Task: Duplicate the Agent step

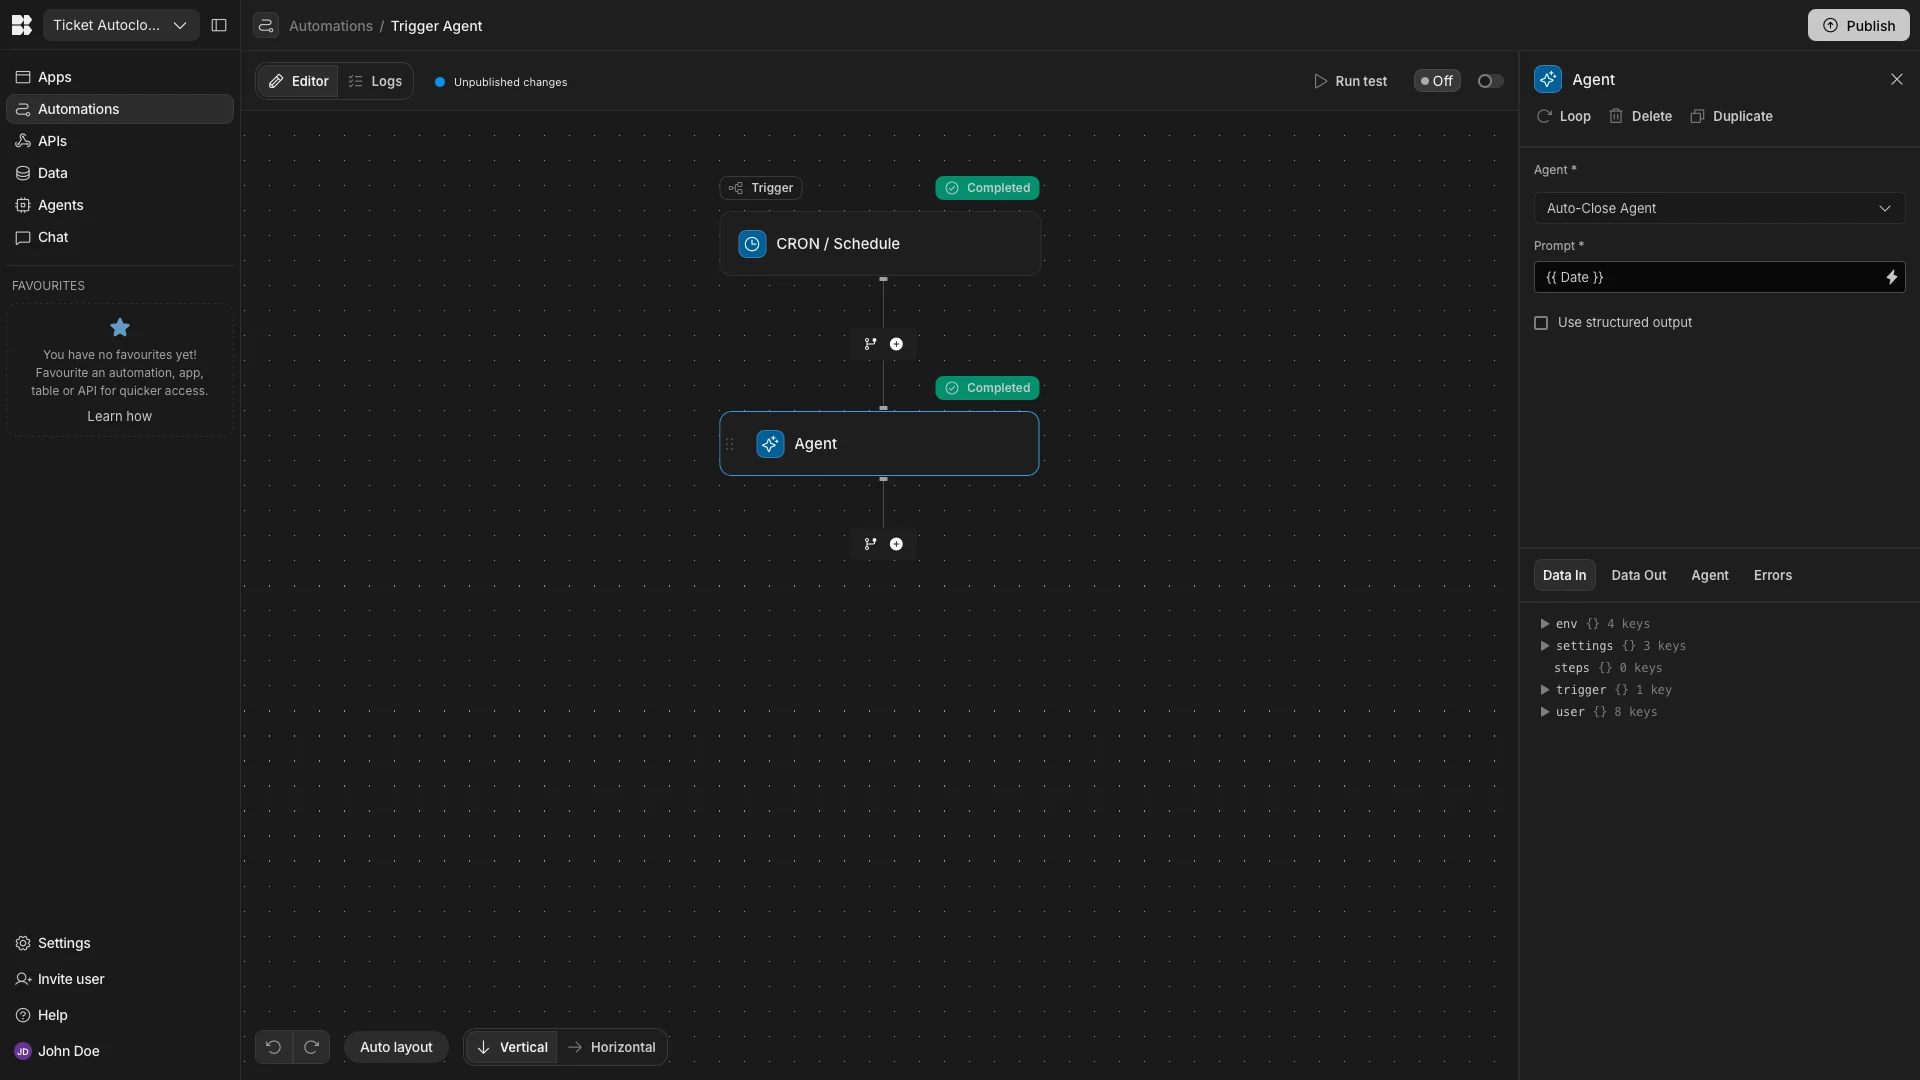Action: [1731, 116]
